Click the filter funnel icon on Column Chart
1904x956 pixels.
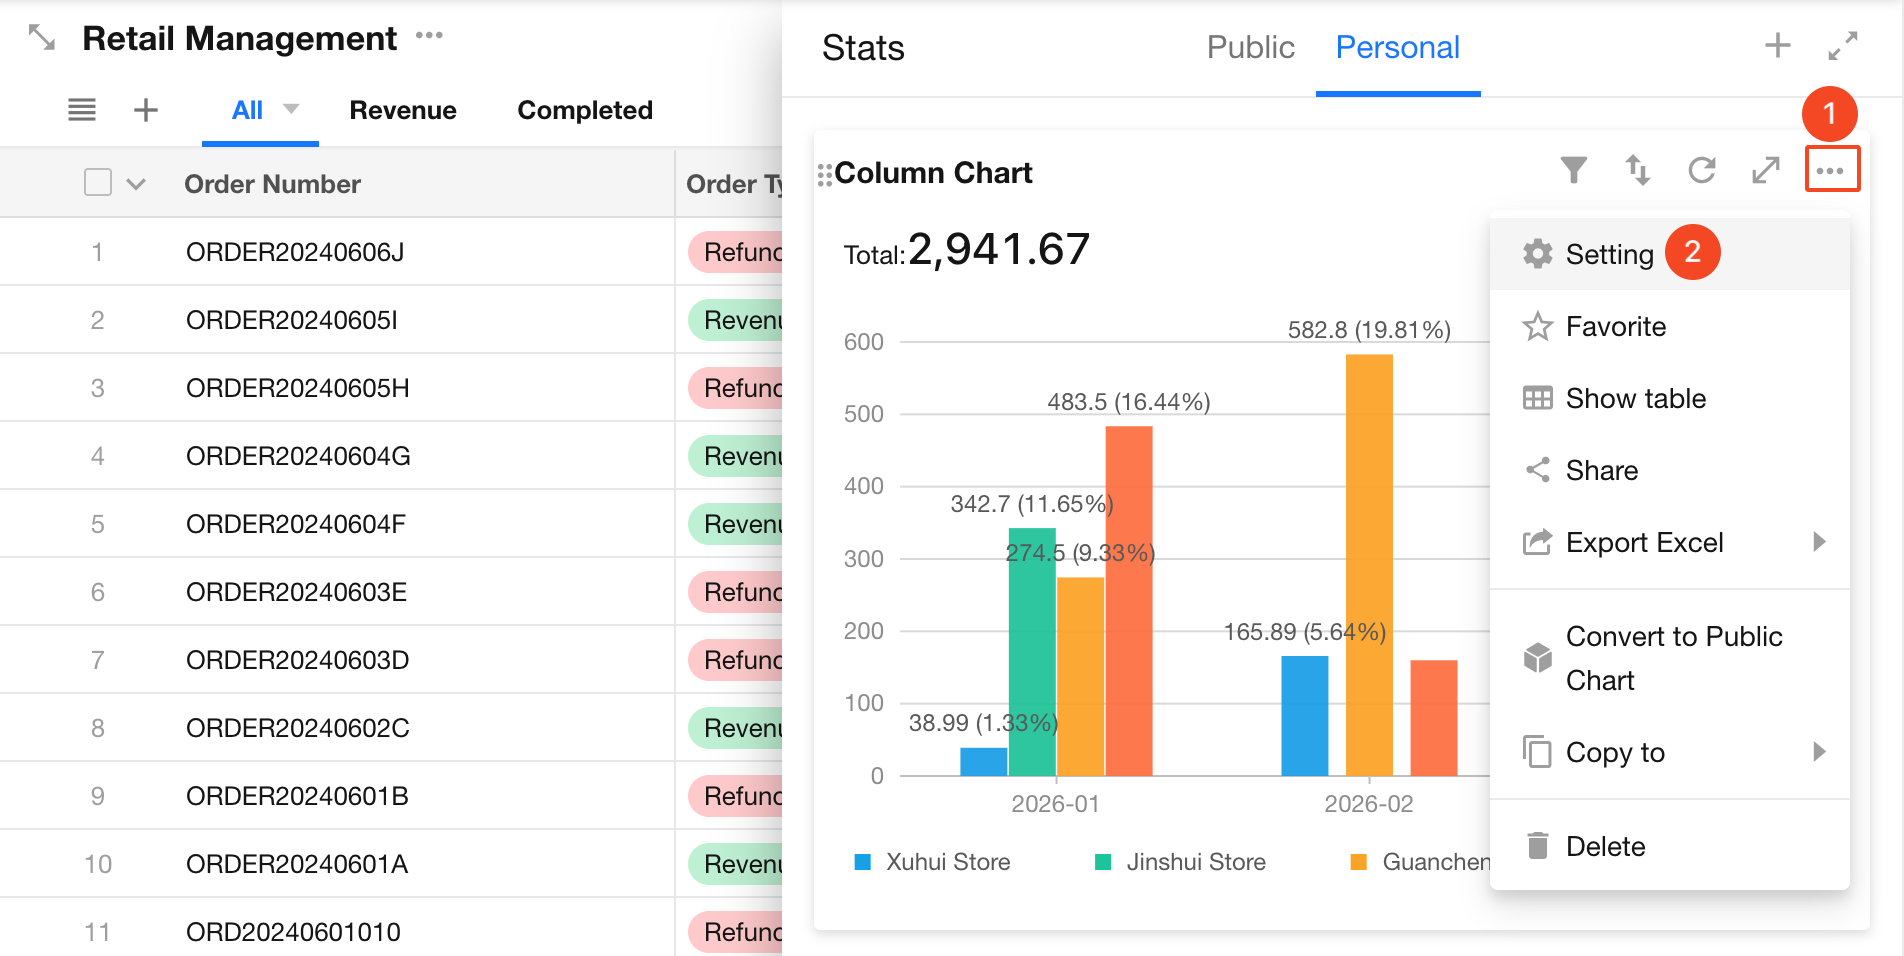coord(1573,171)
